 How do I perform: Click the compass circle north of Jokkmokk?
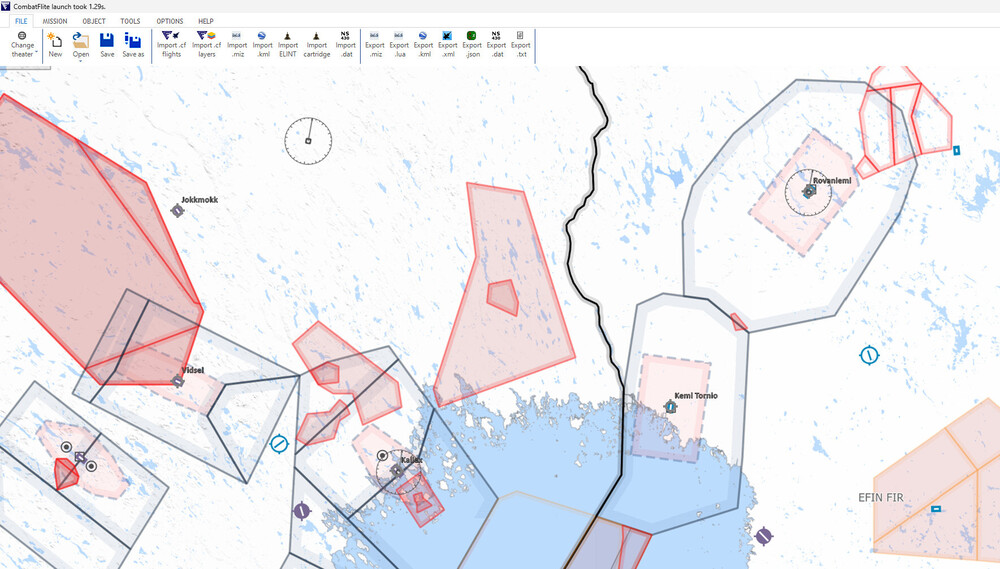tap(308, 141)
